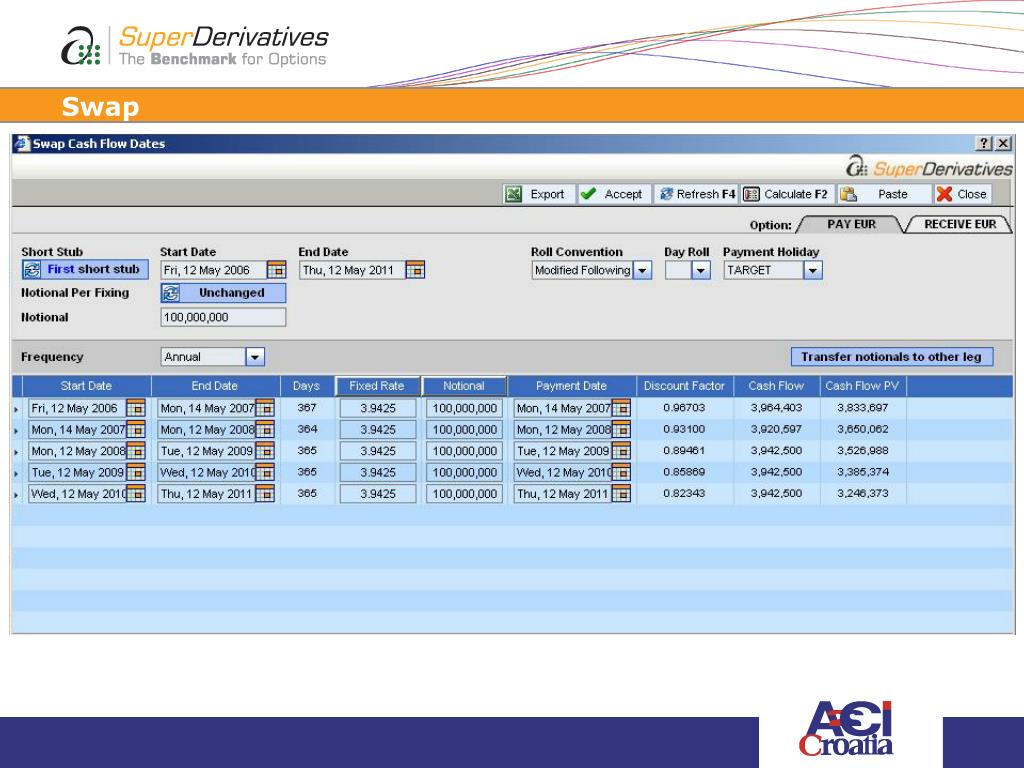Click the Payment Date column header
This screenshot has height=768, width=1024.
point(571,386)
